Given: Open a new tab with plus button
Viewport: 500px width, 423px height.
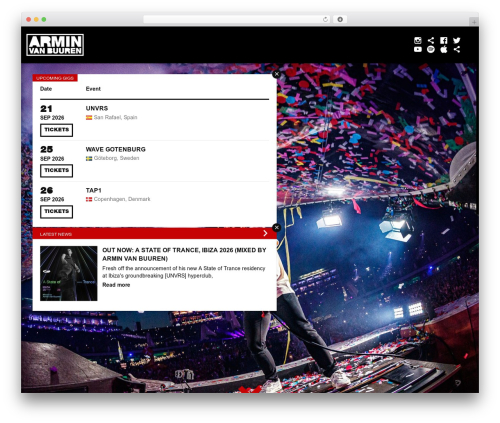Looking at the screenshot, I should pyautogui.click(x=474, y=22).
